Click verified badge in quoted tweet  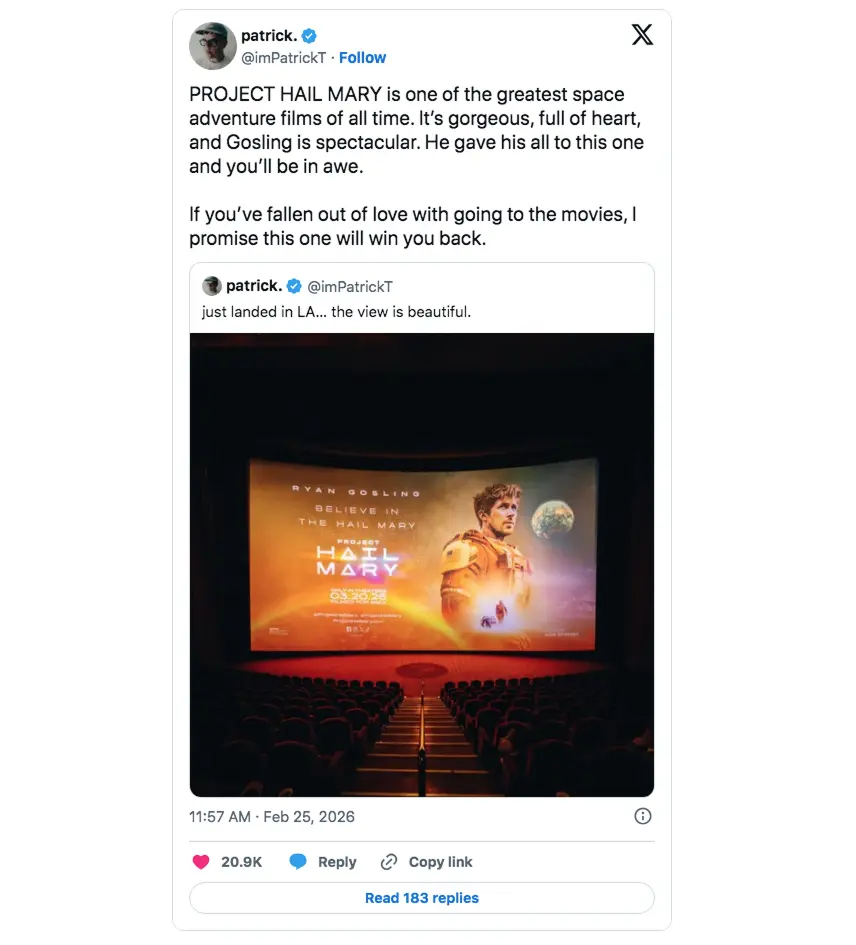[x=294, y=286]
